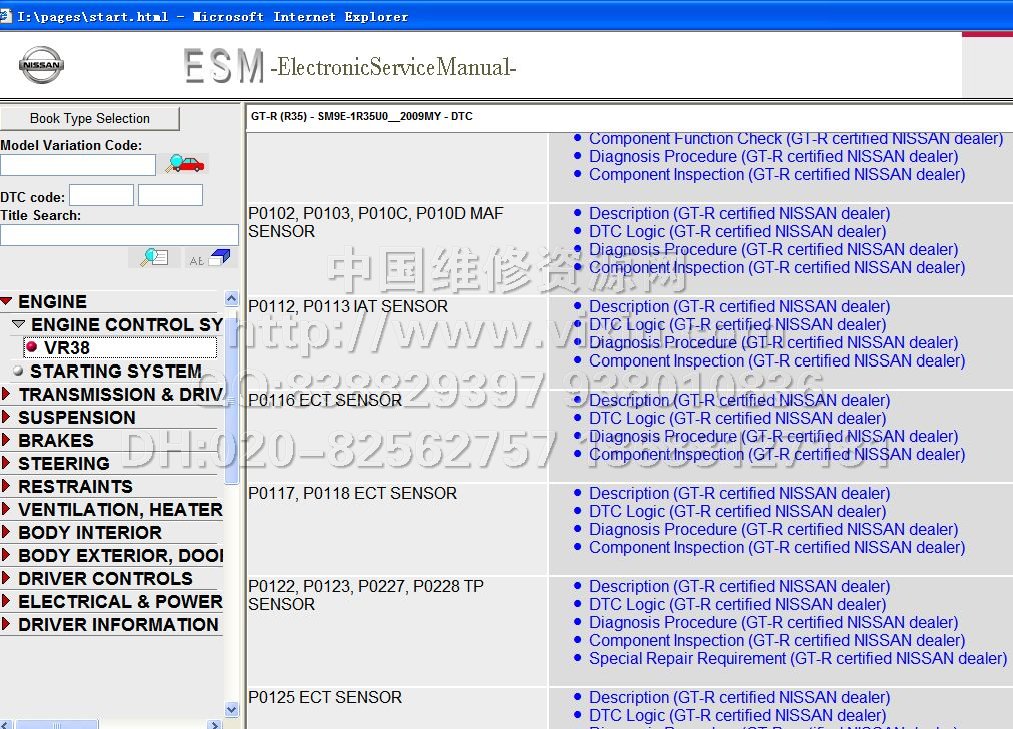Open DTC Logic for P0116 ECT SENSOR
This screenshot has height=729, width=1013.
point(737,418)
